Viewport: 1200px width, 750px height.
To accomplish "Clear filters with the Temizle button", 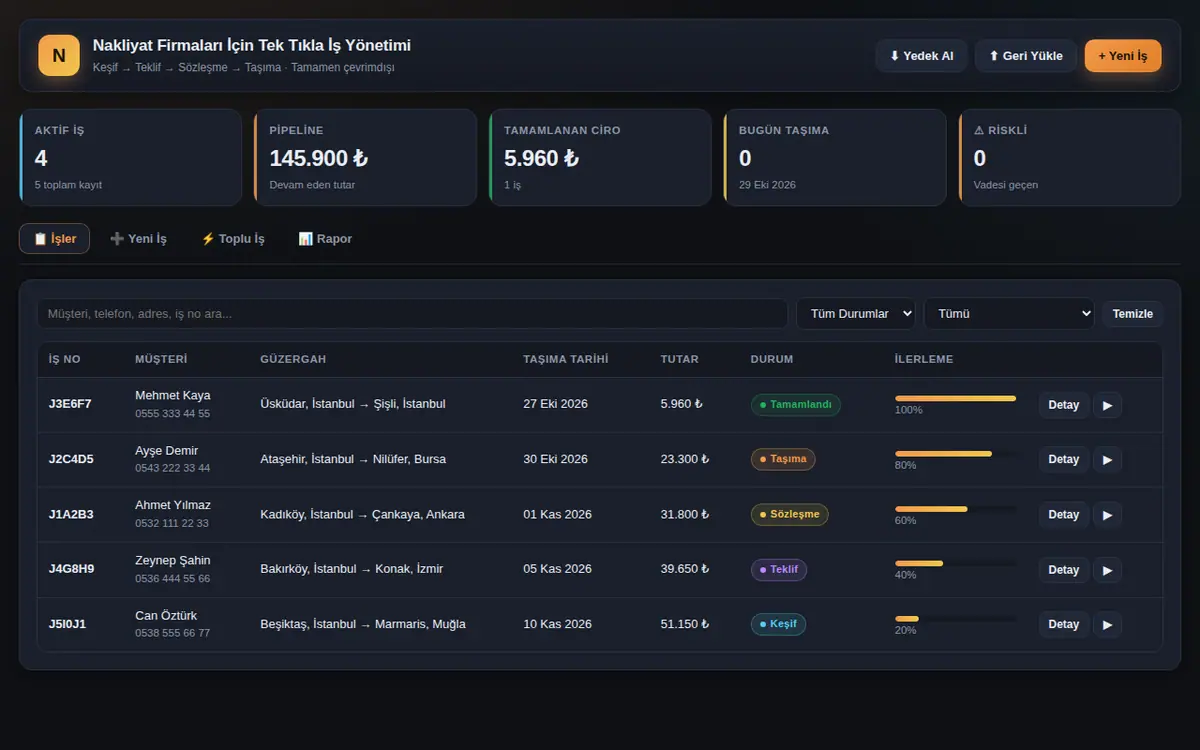I will (x=1133, y=314).
